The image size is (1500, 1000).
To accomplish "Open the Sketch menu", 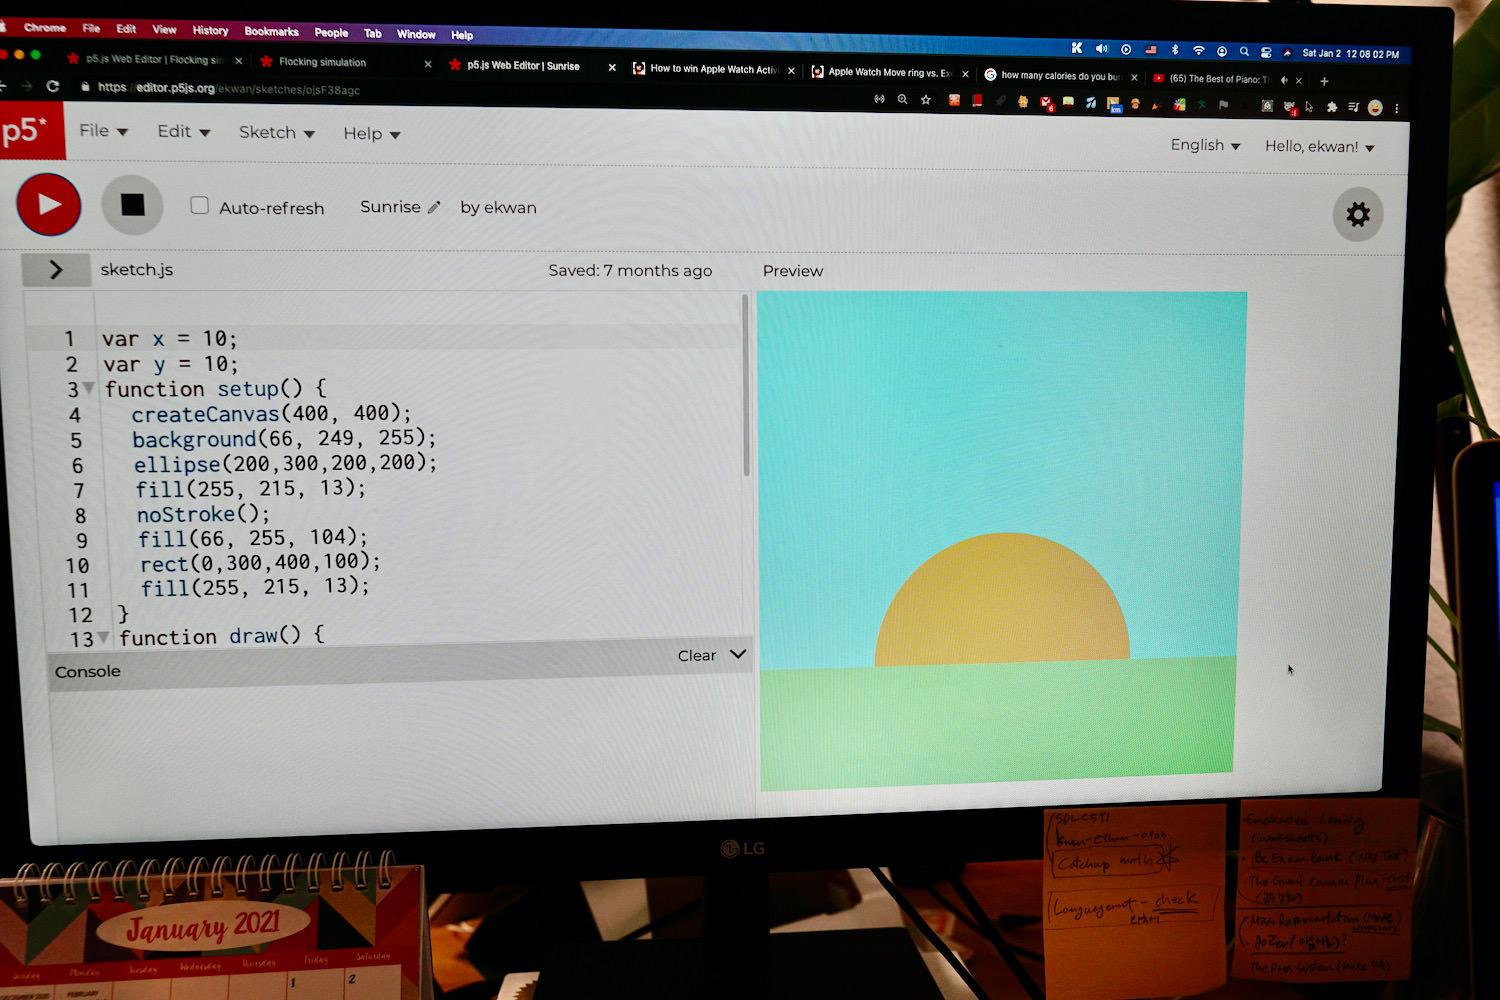I will 276,133.
